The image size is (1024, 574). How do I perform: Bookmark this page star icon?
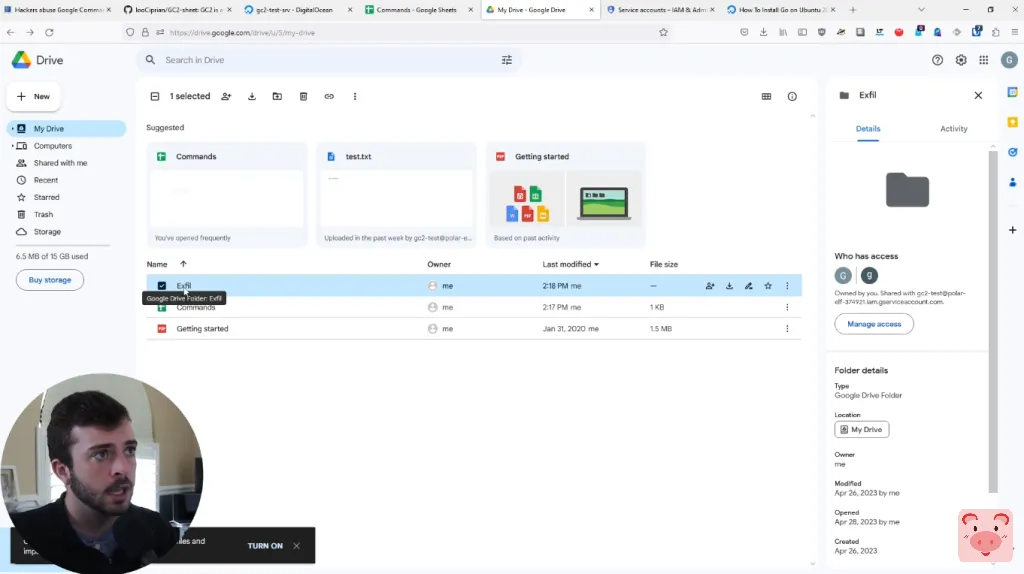tap(664, 32)
